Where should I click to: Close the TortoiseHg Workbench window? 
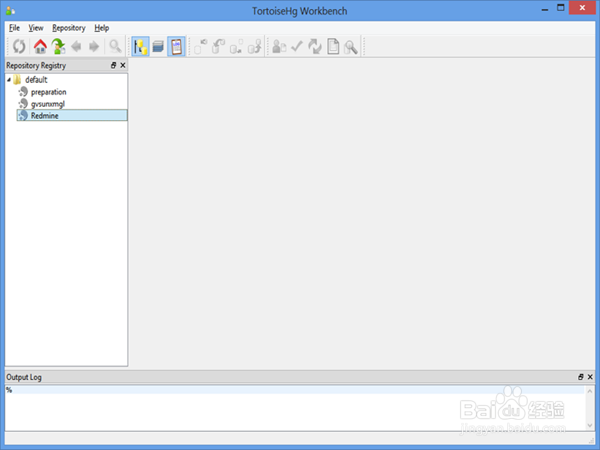pos(582,8)
